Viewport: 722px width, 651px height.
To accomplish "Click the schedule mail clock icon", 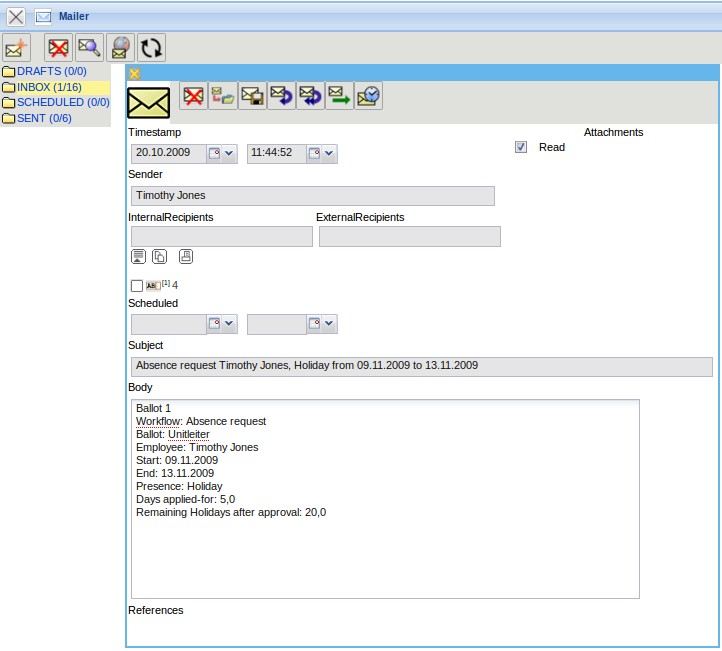I will pyautogui.click(x=368, y=96).
